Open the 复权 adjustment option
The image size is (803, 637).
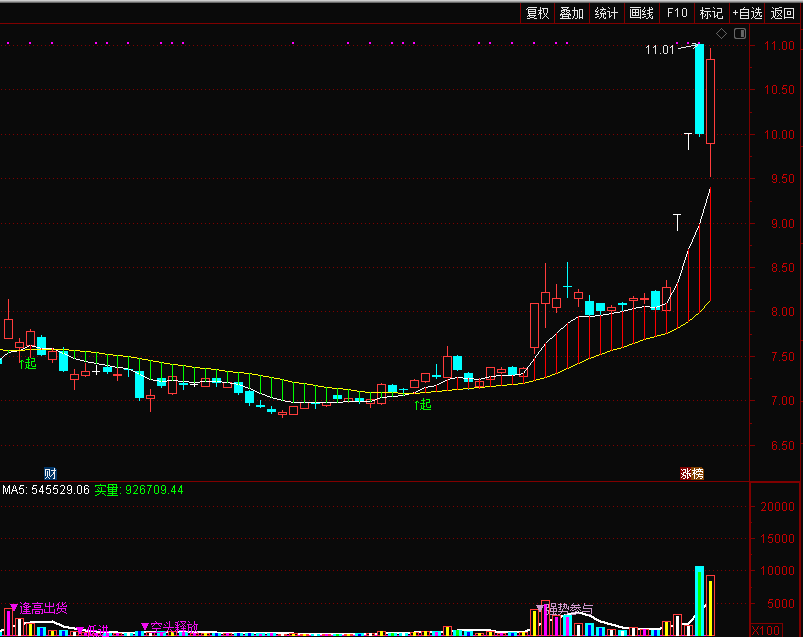coord(537,13)
